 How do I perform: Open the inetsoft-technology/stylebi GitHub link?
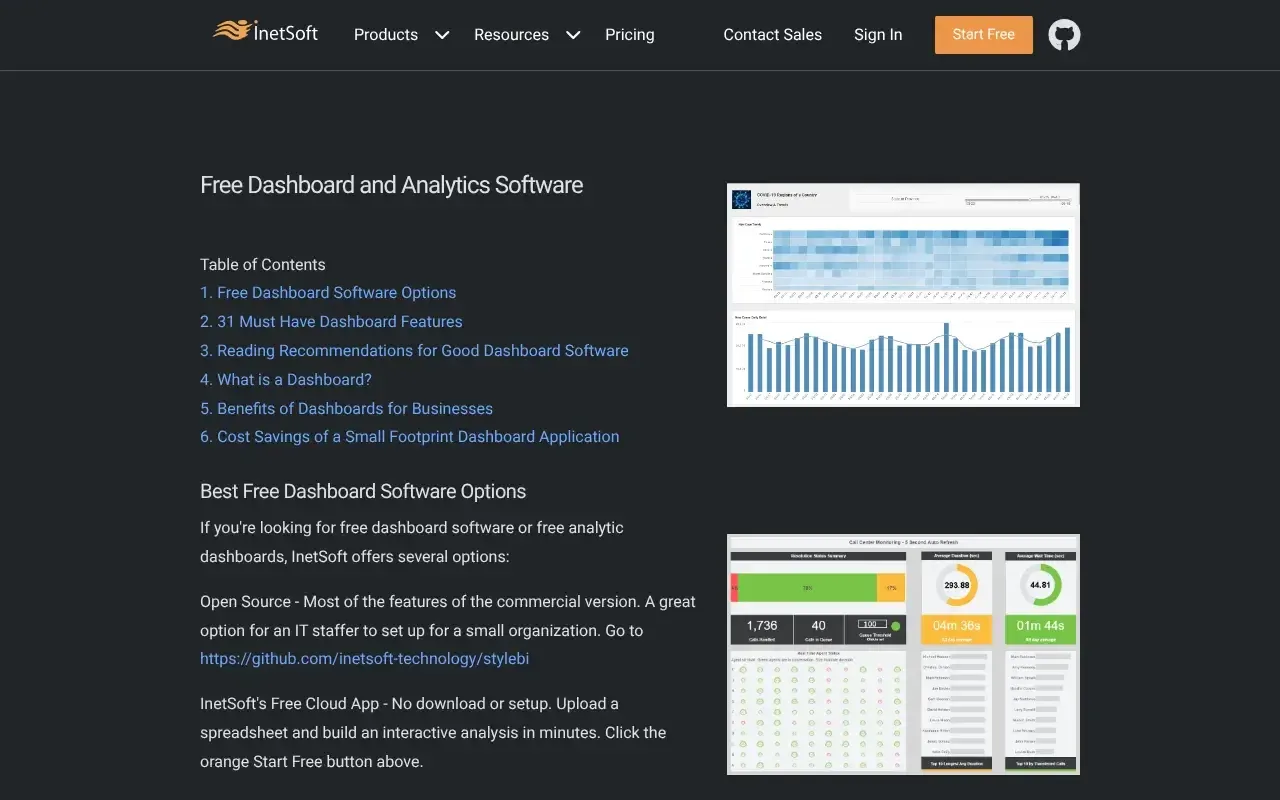pos(365,658)
